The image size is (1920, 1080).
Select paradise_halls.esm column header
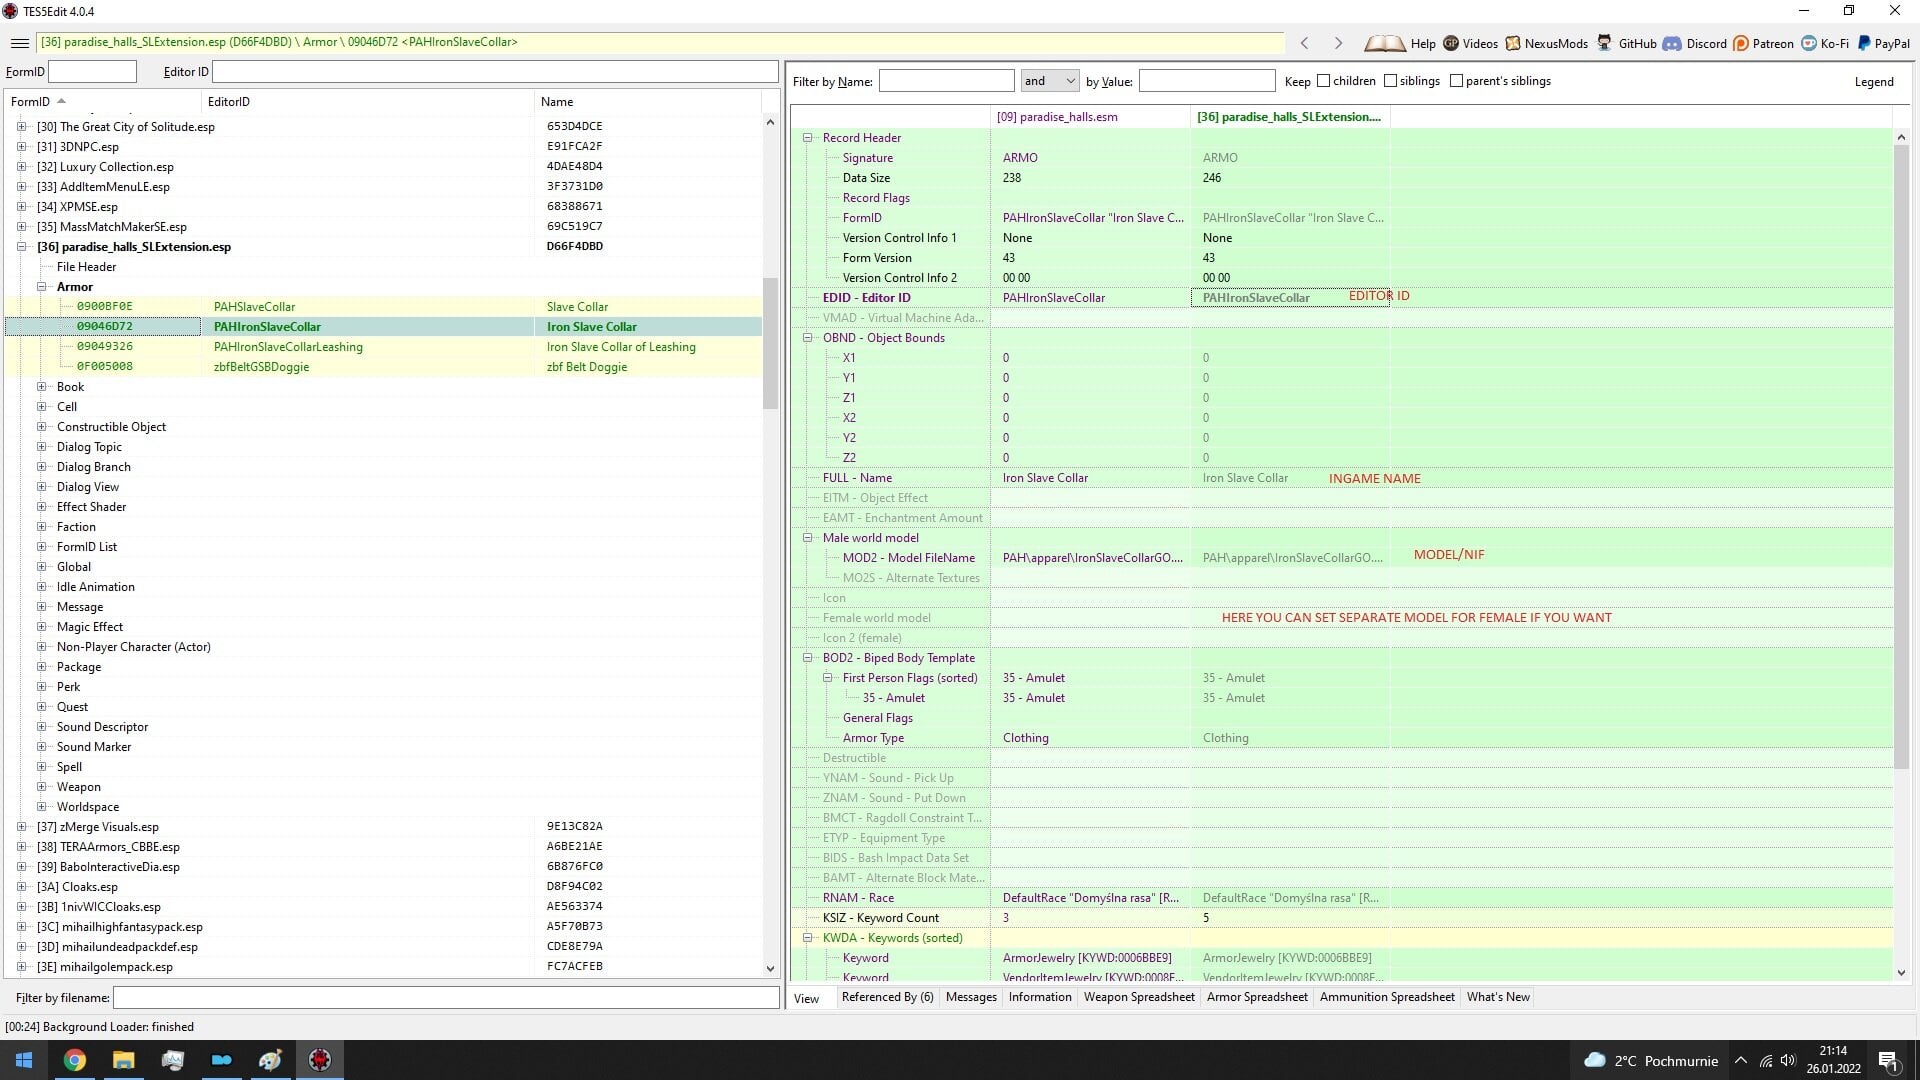pyautogui.click(x=1090, y=117)
